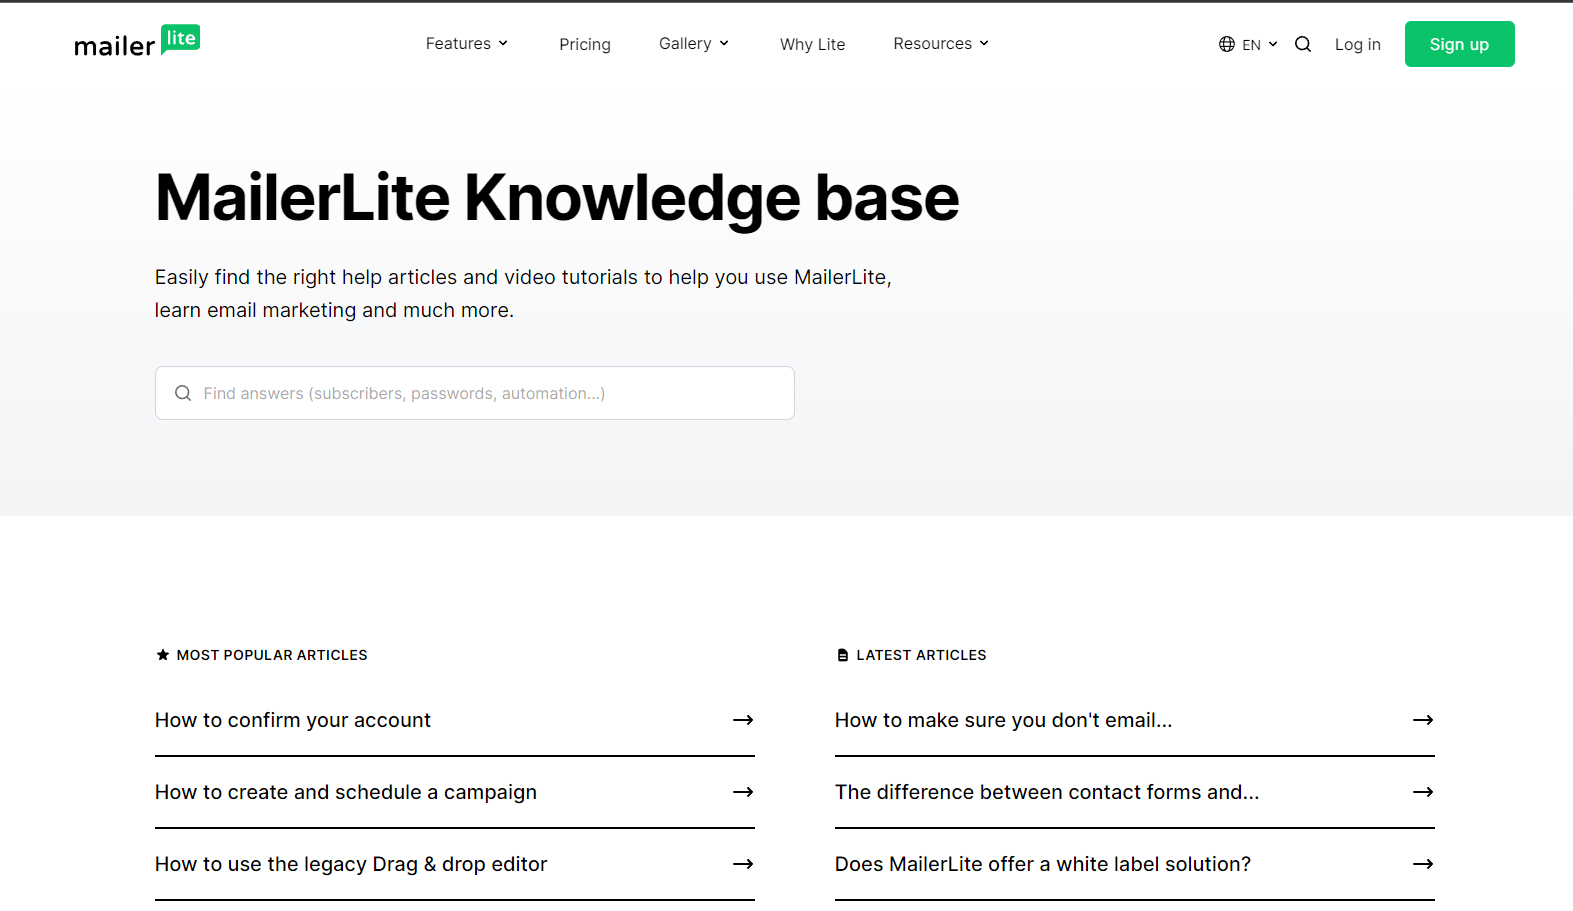Open How to confirm your account article

[293, 720]
